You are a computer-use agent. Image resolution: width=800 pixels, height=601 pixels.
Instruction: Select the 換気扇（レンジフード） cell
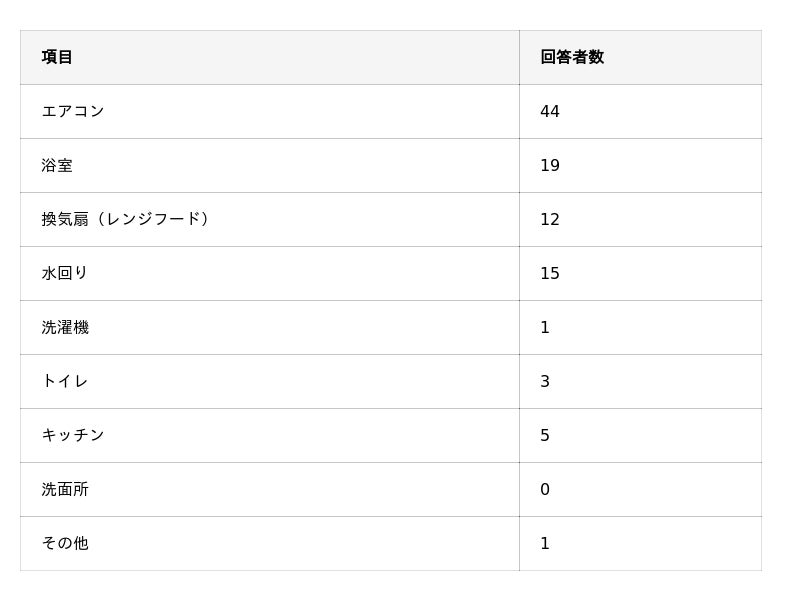[x=127, y=219]
